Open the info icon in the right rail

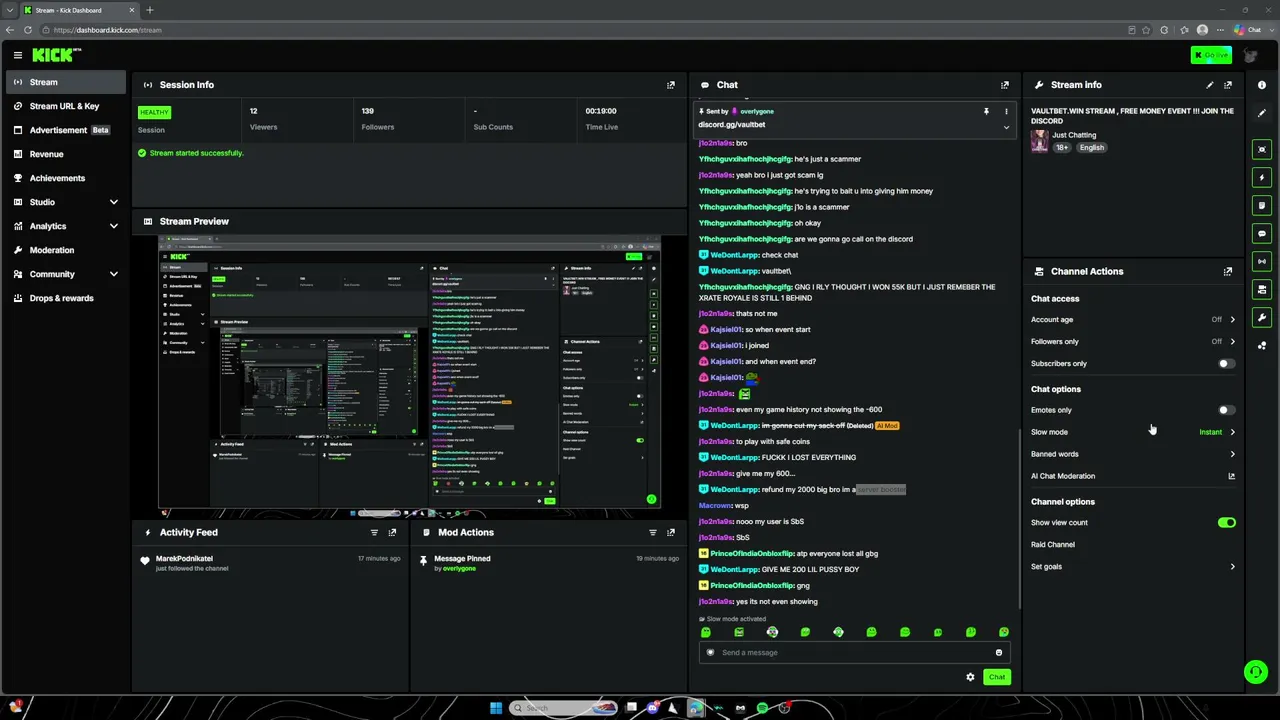tap(1262, 85)
